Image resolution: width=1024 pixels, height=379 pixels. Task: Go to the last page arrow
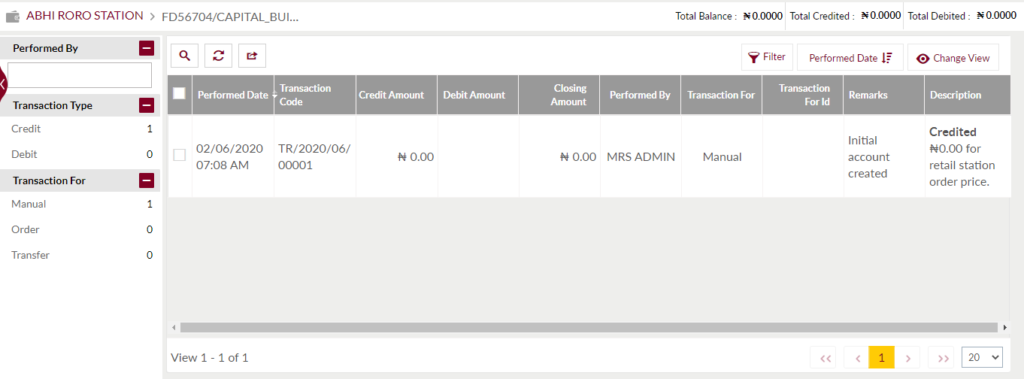tap(942, 357)
